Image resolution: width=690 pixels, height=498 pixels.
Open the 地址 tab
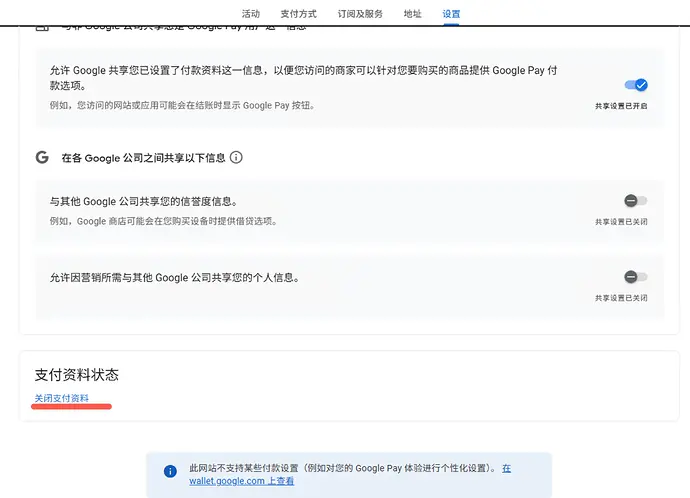[x=413, y=14]
